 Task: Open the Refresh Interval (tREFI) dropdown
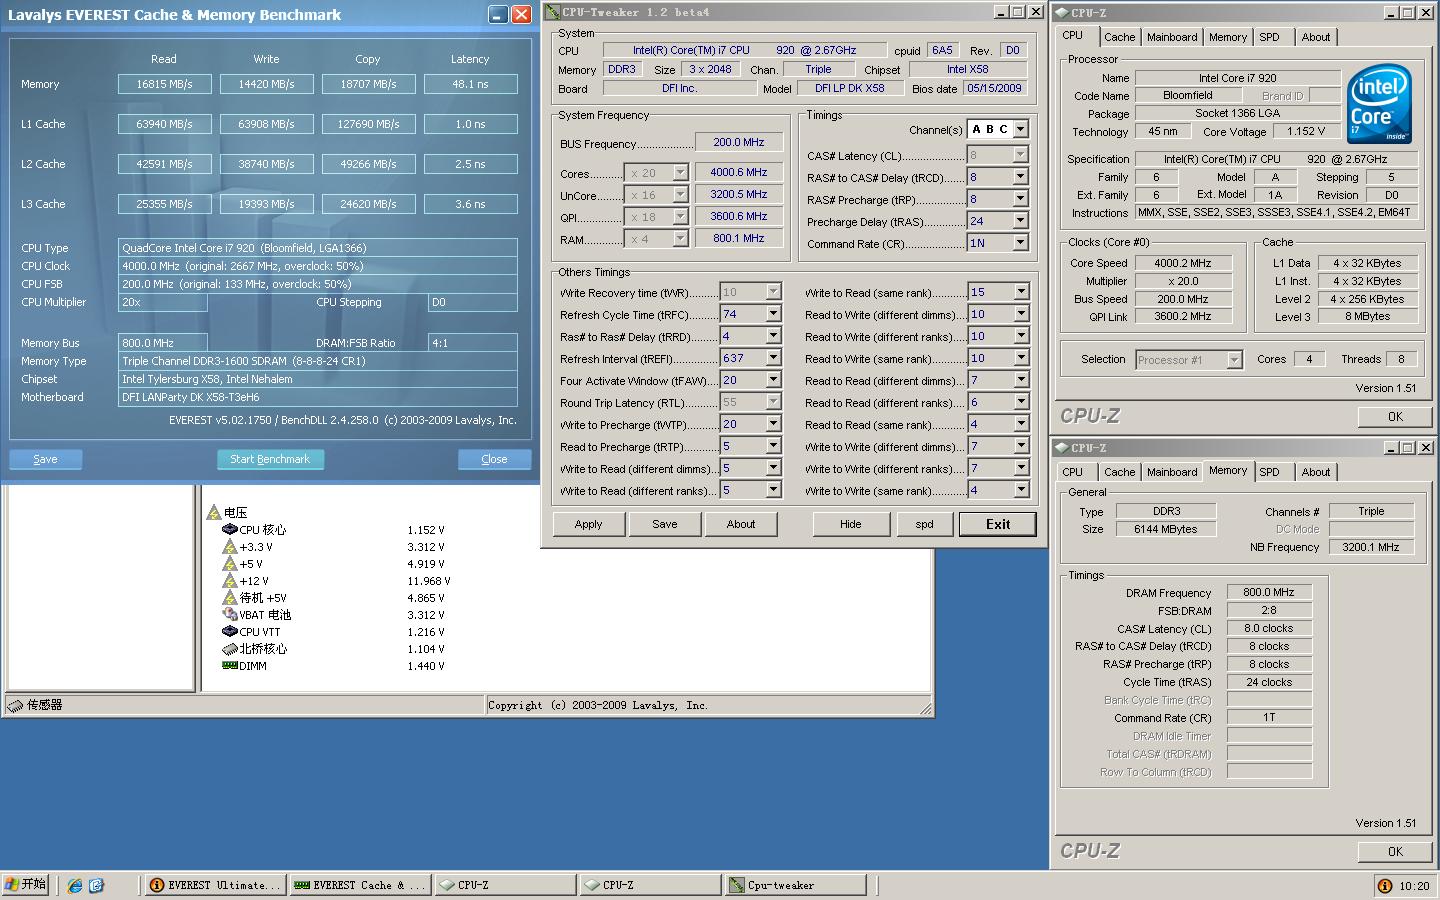773,358
